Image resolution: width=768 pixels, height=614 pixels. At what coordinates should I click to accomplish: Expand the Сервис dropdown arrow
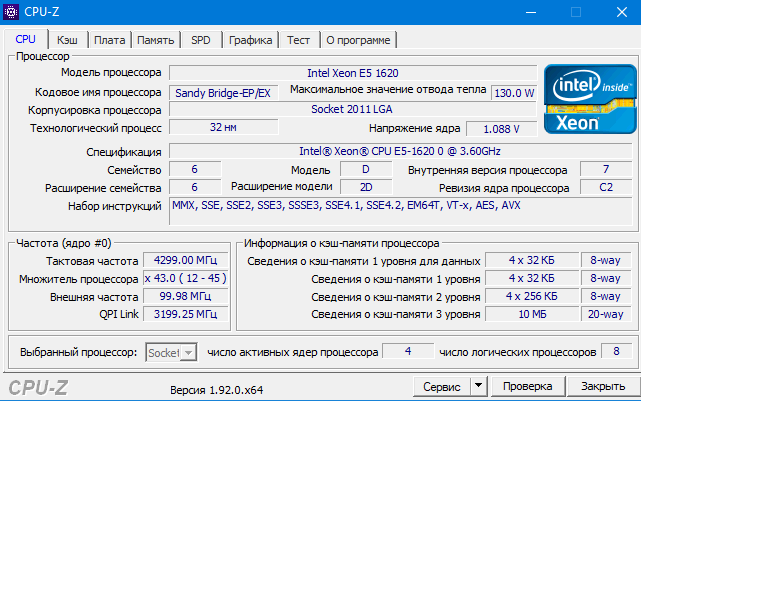pos(479,387)
